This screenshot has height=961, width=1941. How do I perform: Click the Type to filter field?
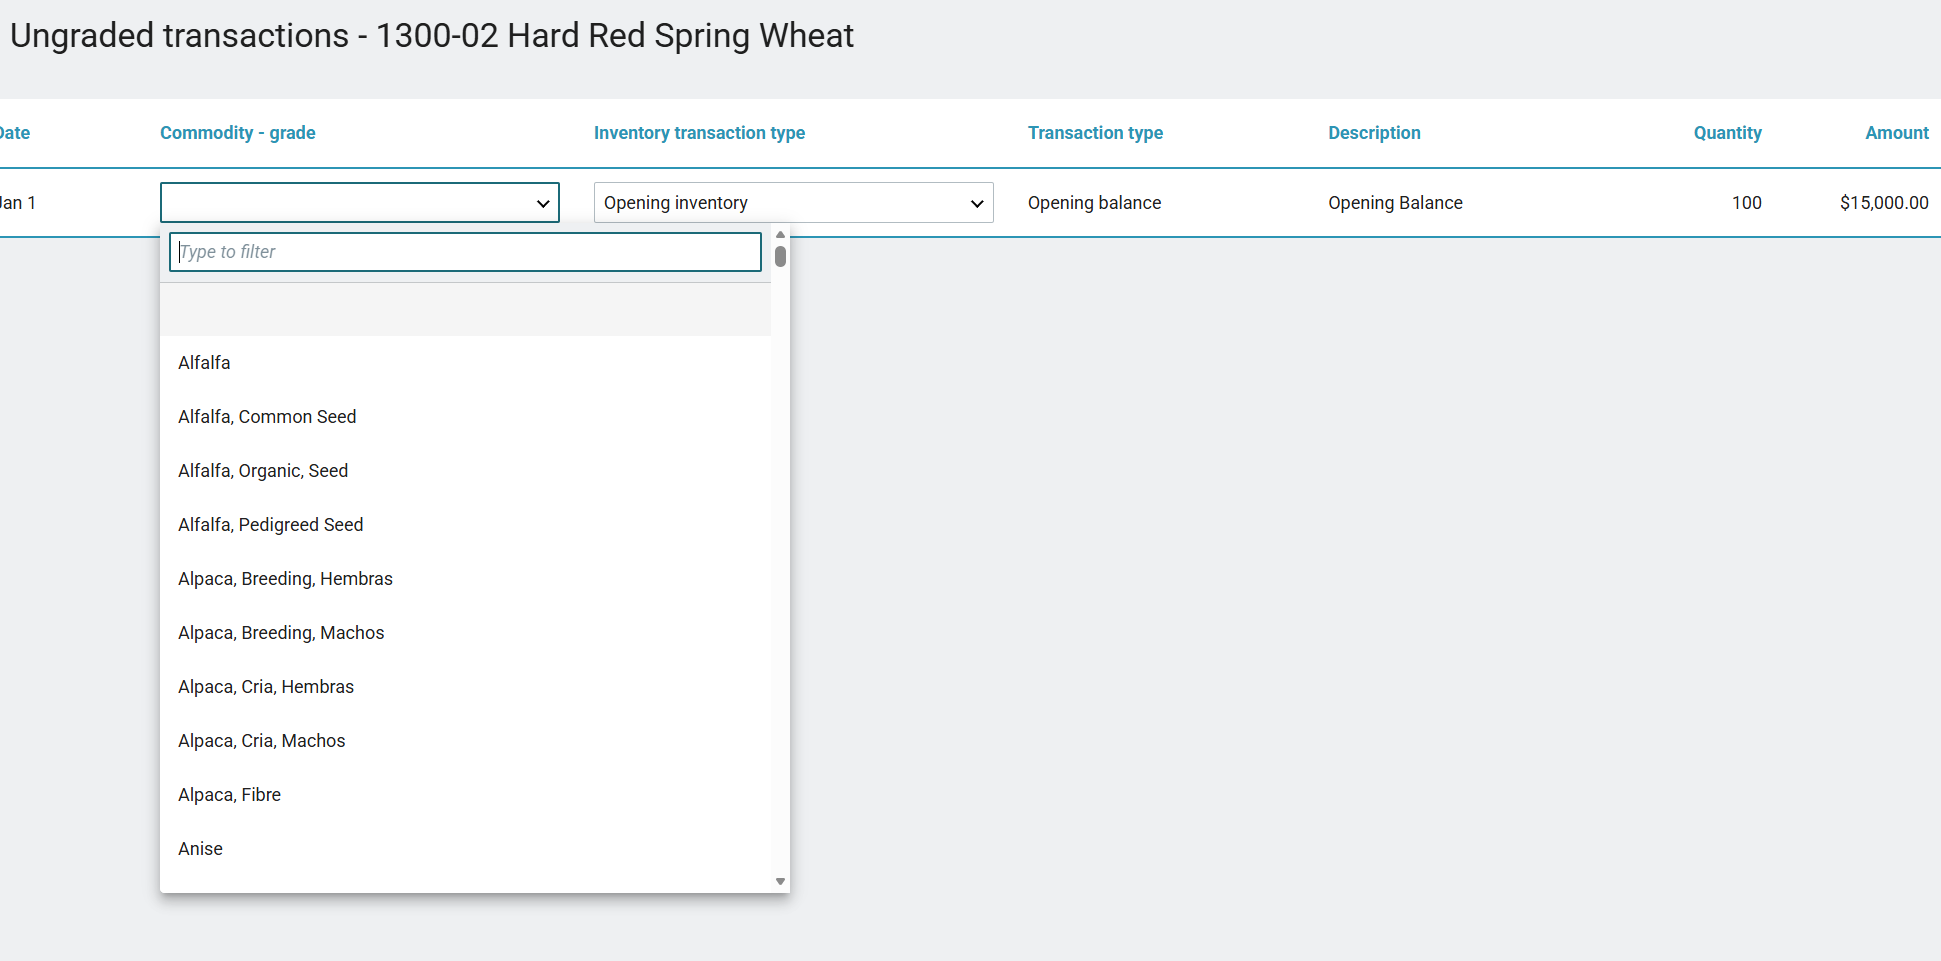pyautogui.click(x=465, y=252)
